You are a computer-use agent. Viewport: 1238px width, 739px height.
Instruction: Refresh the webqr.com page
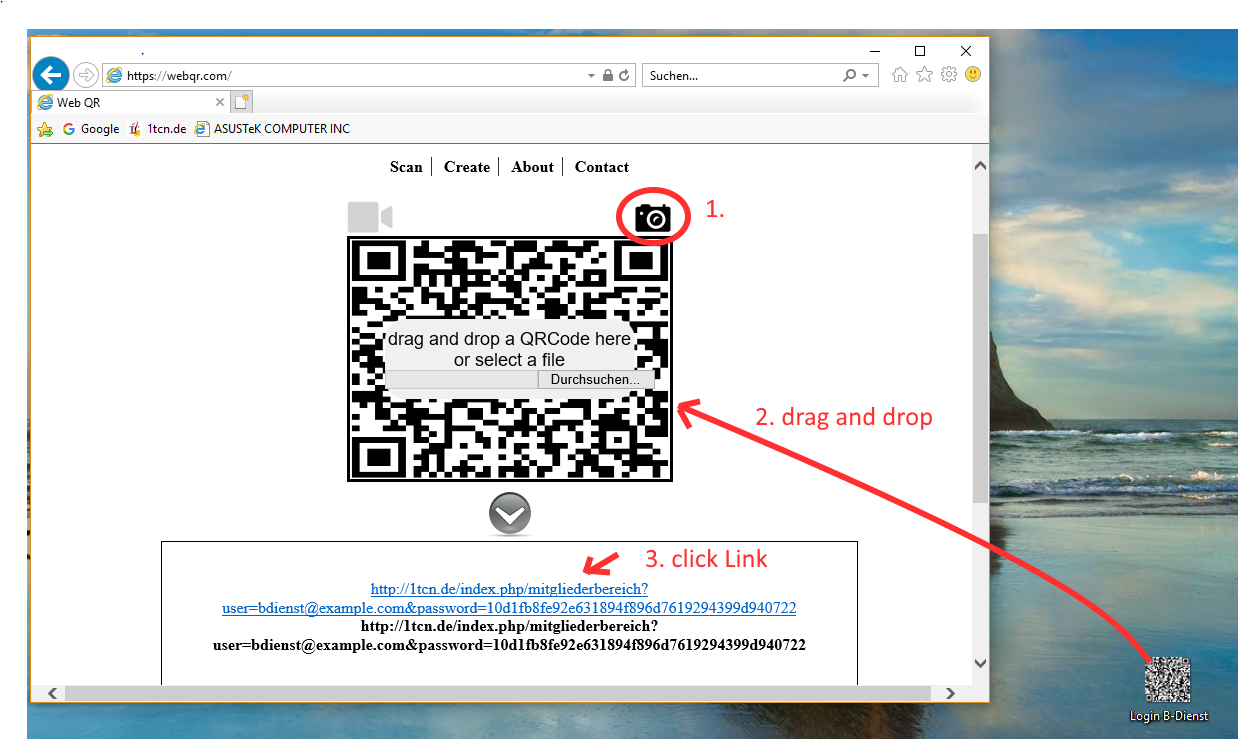[625, 75]
